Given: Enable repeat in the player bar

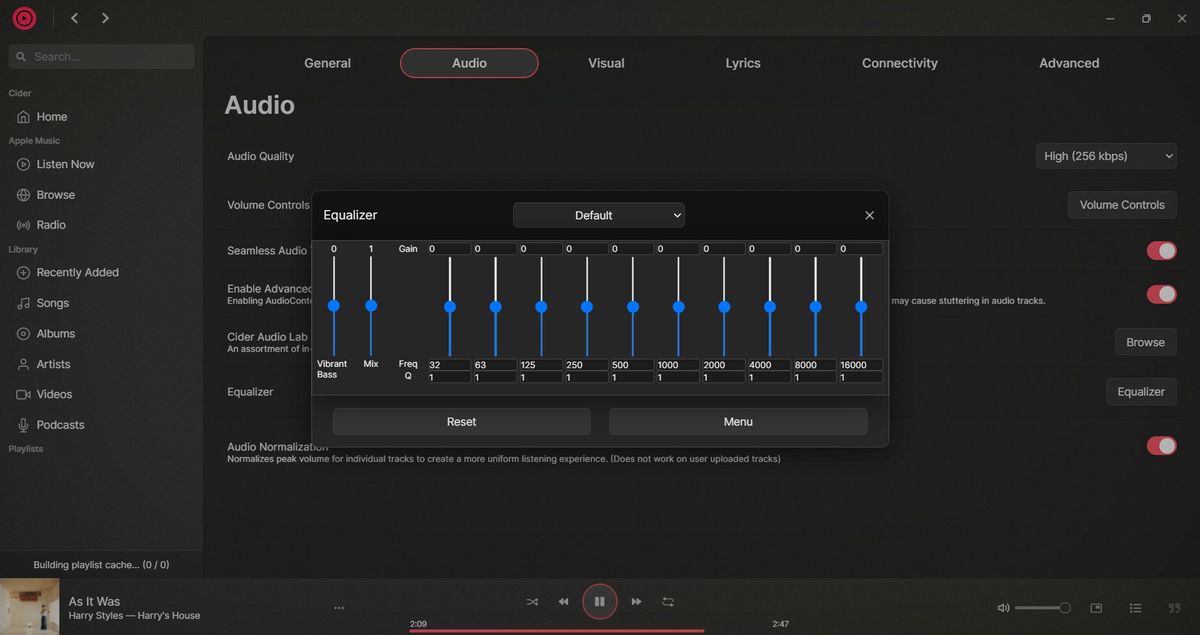Looking at the screenshot, I should (x=668, y=601).
